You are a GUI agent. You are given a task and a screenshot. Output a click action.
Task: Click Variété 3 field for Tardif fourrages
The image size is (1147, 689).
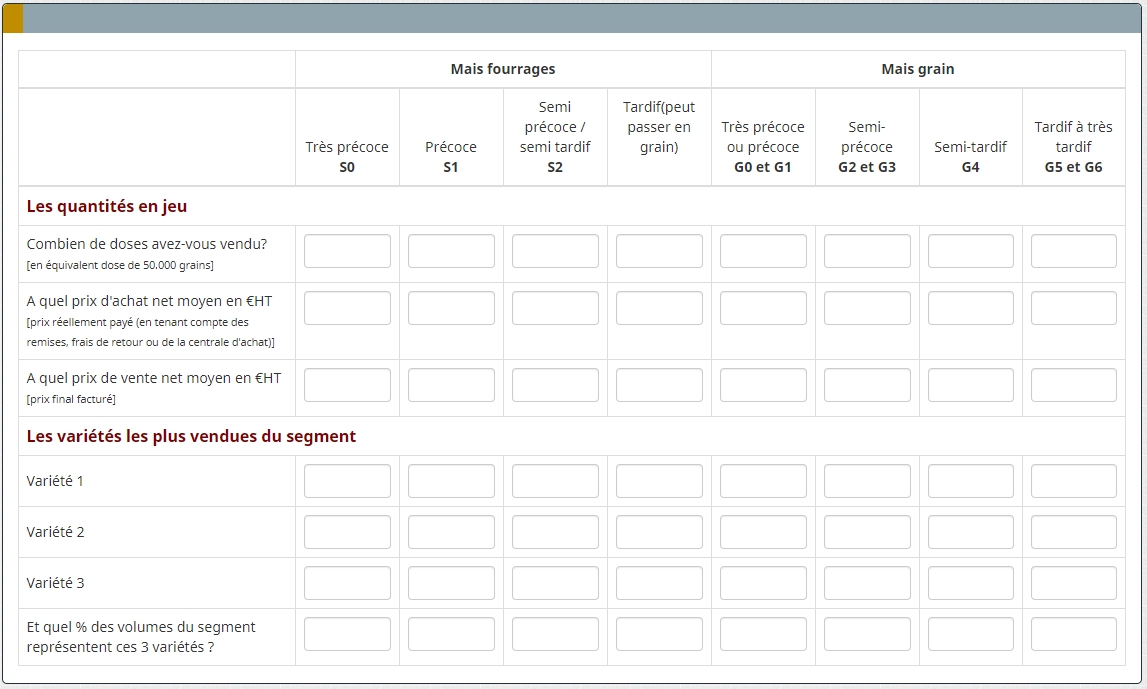click(x=659, y=583)
